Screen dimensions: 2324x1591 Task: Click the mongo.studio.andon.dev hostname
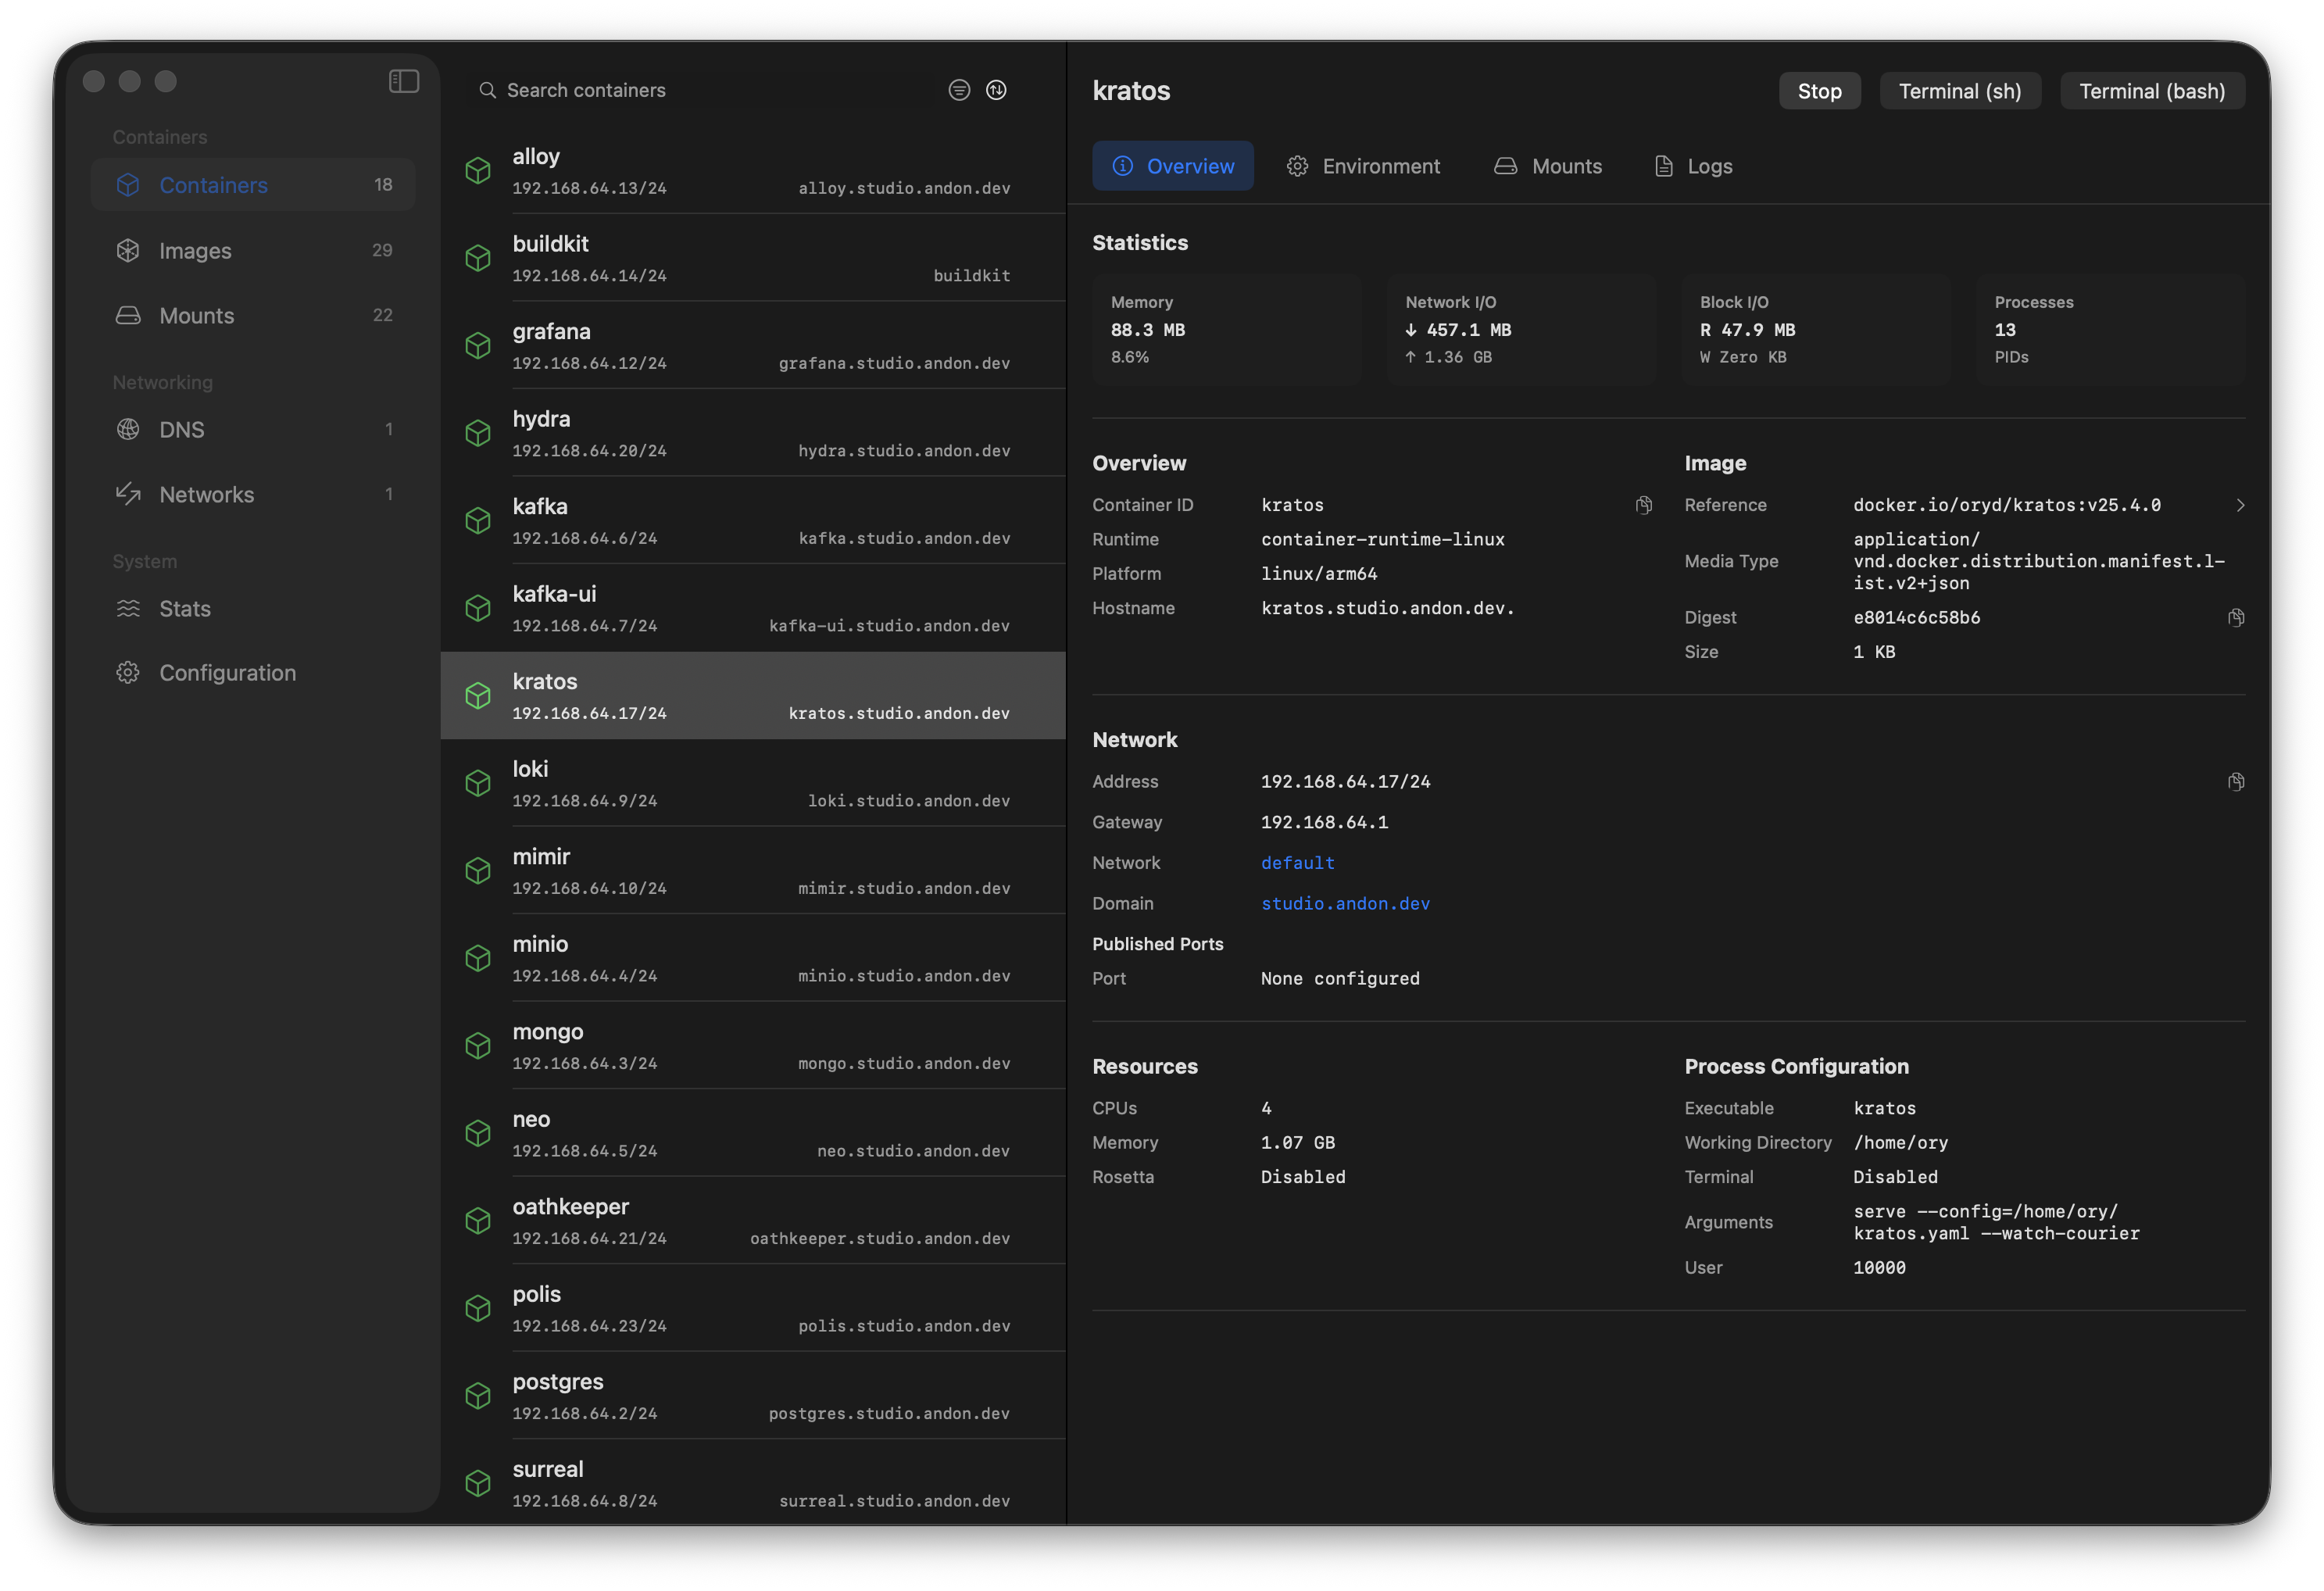904,1063
